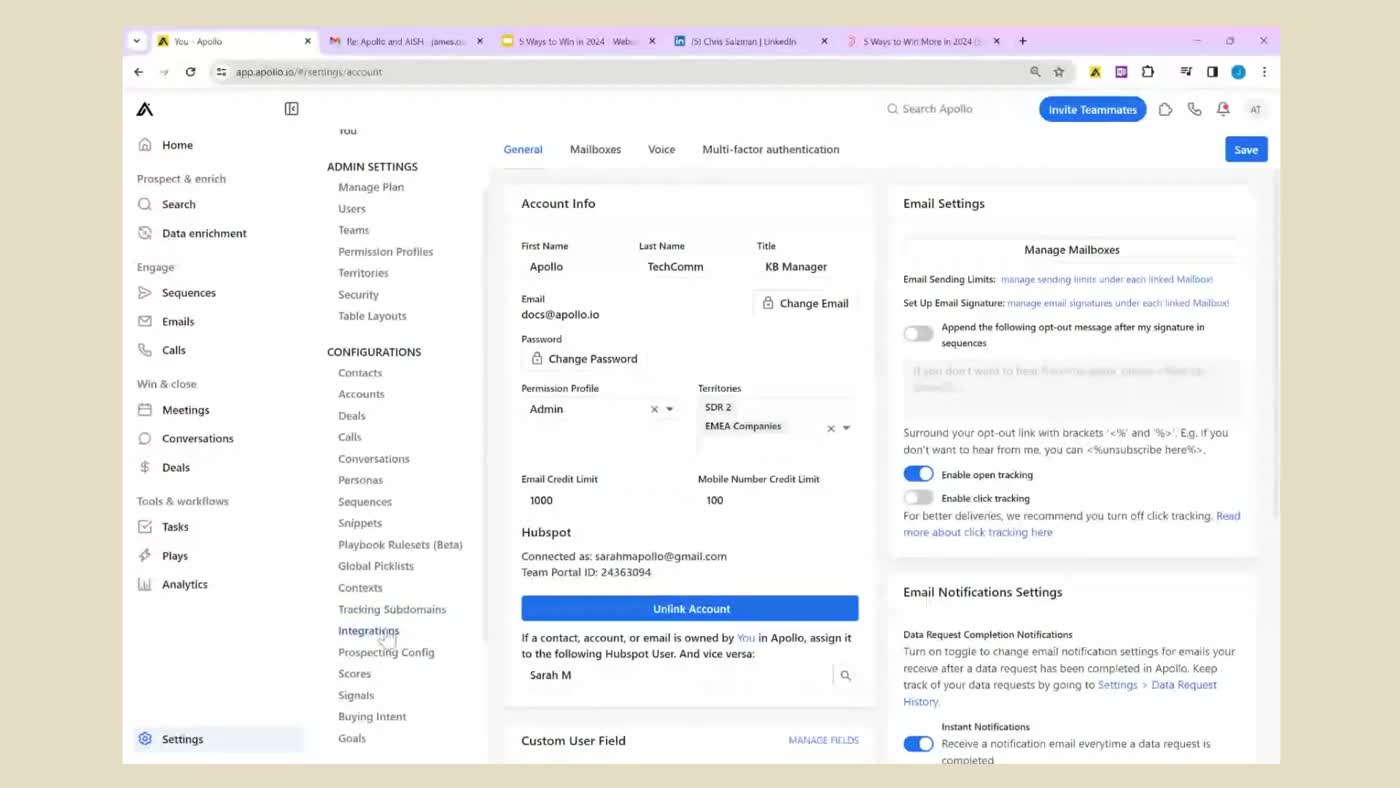This screenshot has width=1400, height=788.
Task: Open Home via house icon
Action: pos(145,145)
